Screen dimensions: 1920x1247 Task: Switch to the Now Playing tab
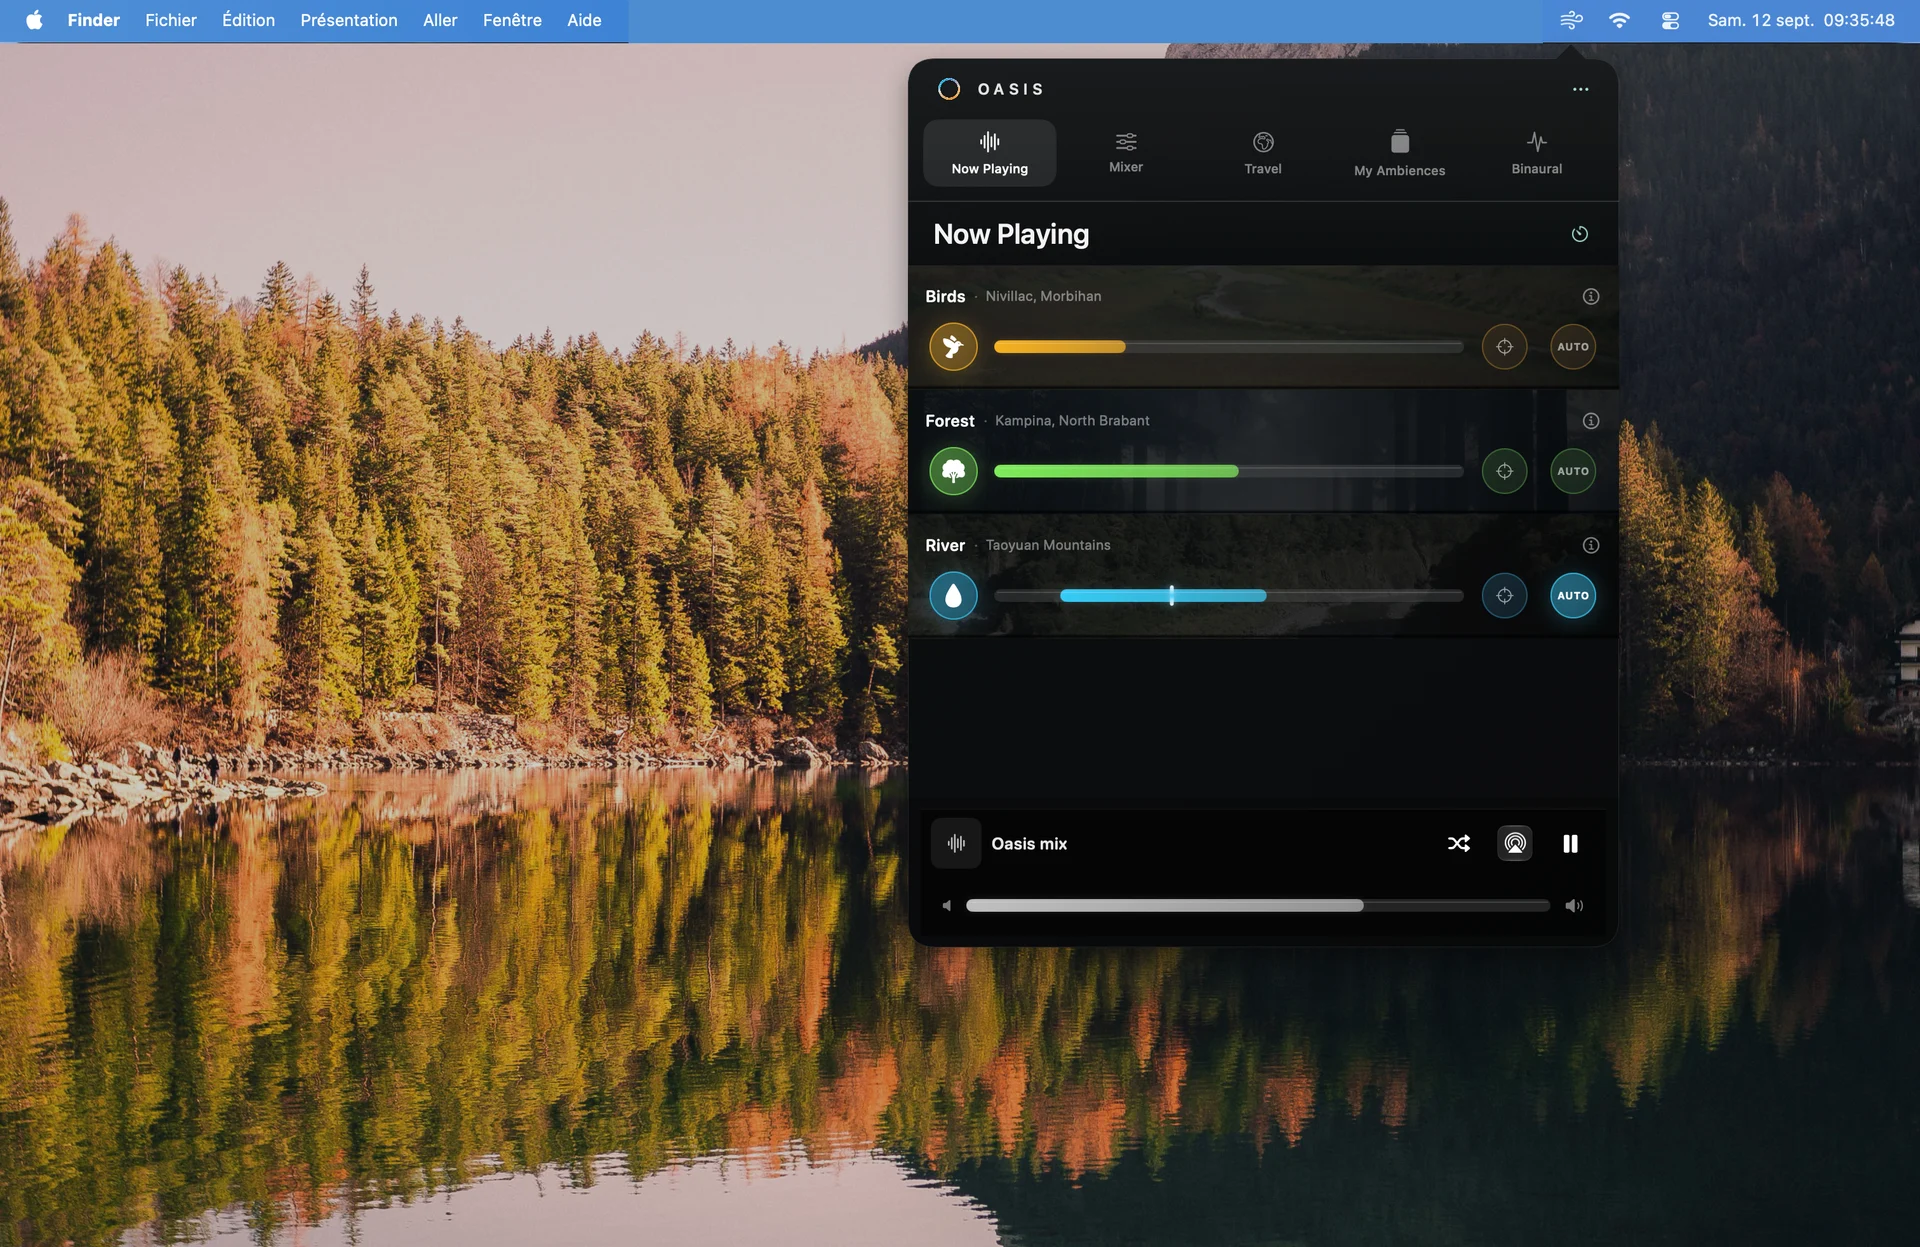(x=990, y=153)
